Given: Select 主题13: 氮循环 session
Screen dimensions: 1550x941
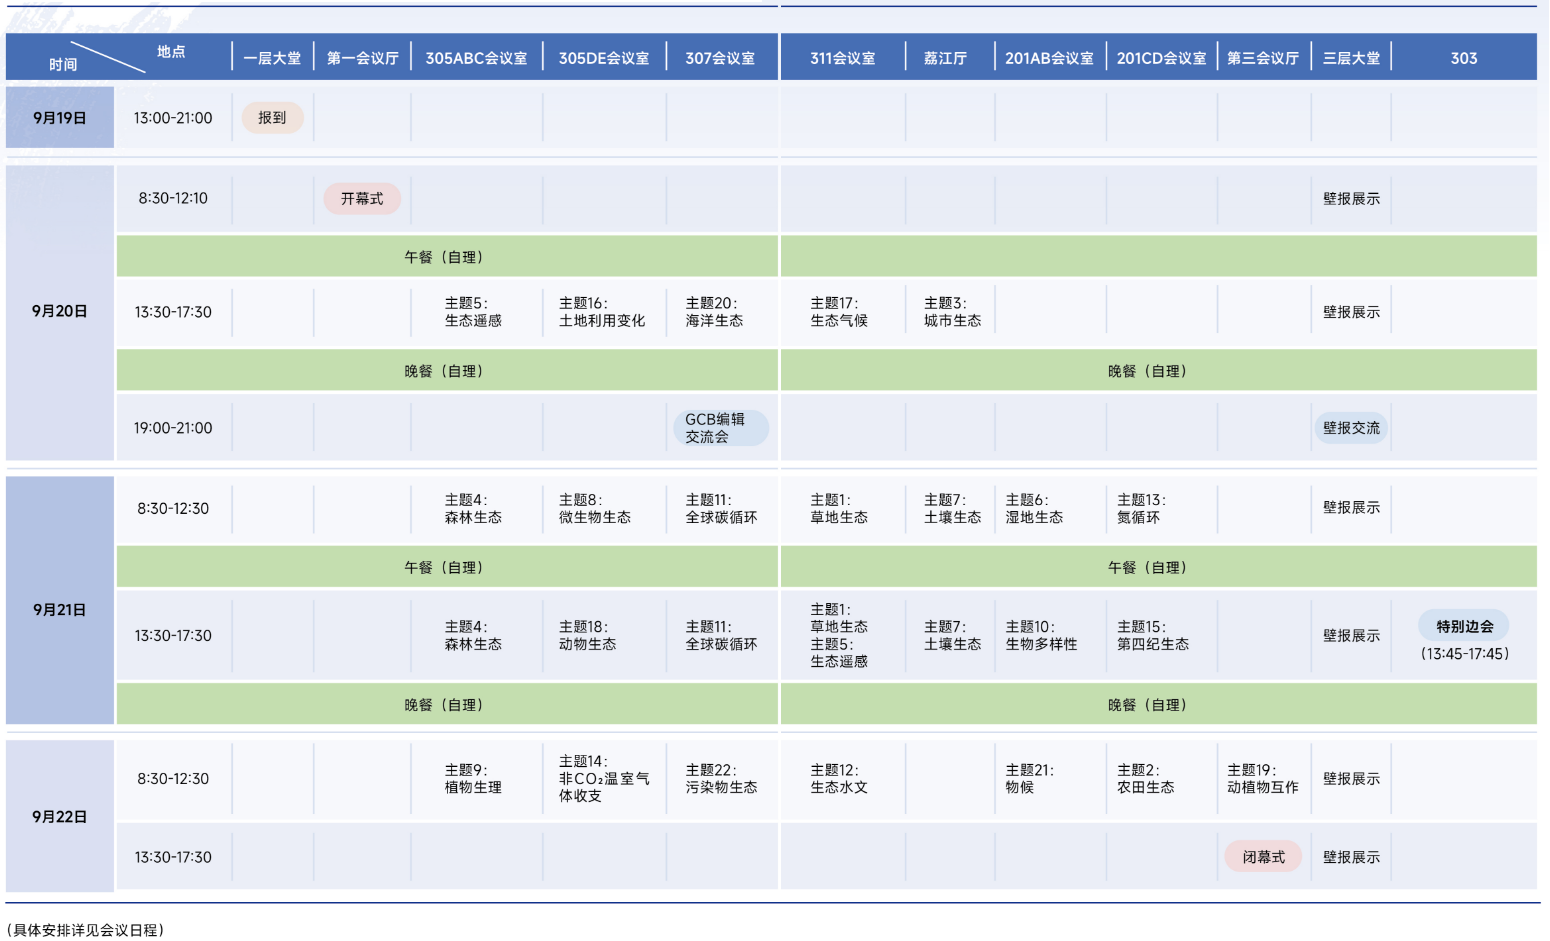Looking at the screenshot, I should (x=1141, y=508).
